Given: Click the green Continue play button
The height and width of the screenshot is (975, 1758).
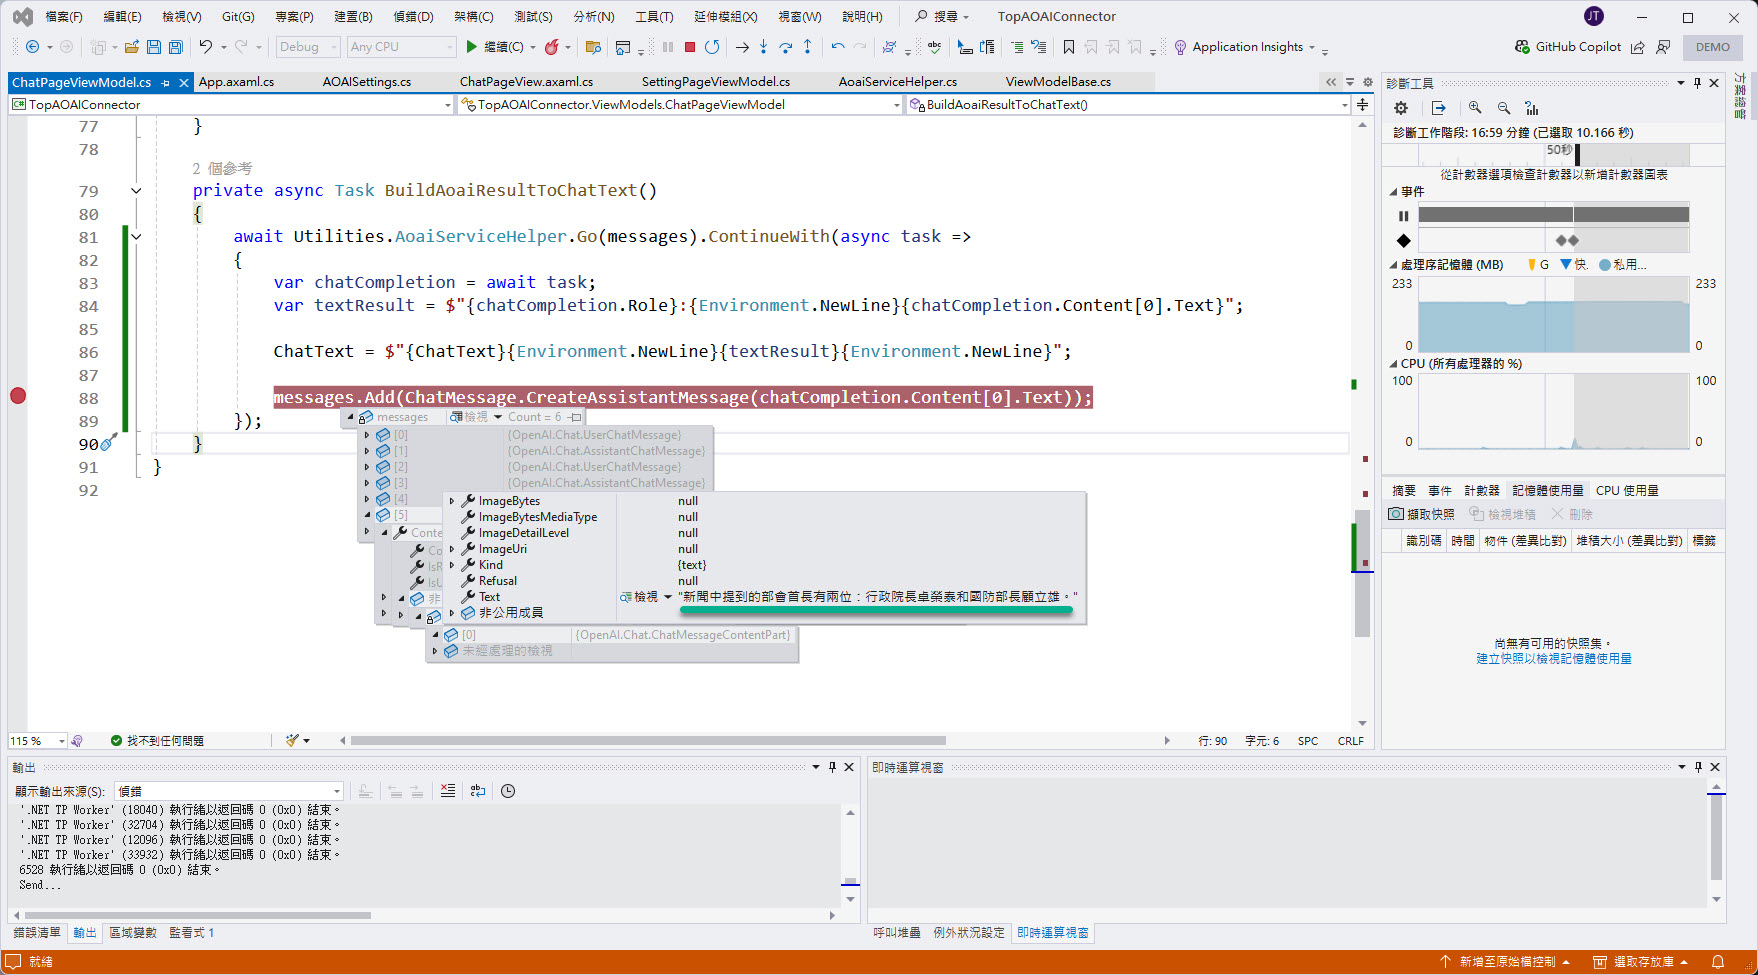Looking at the screenshot, I should tap(471, 47).
